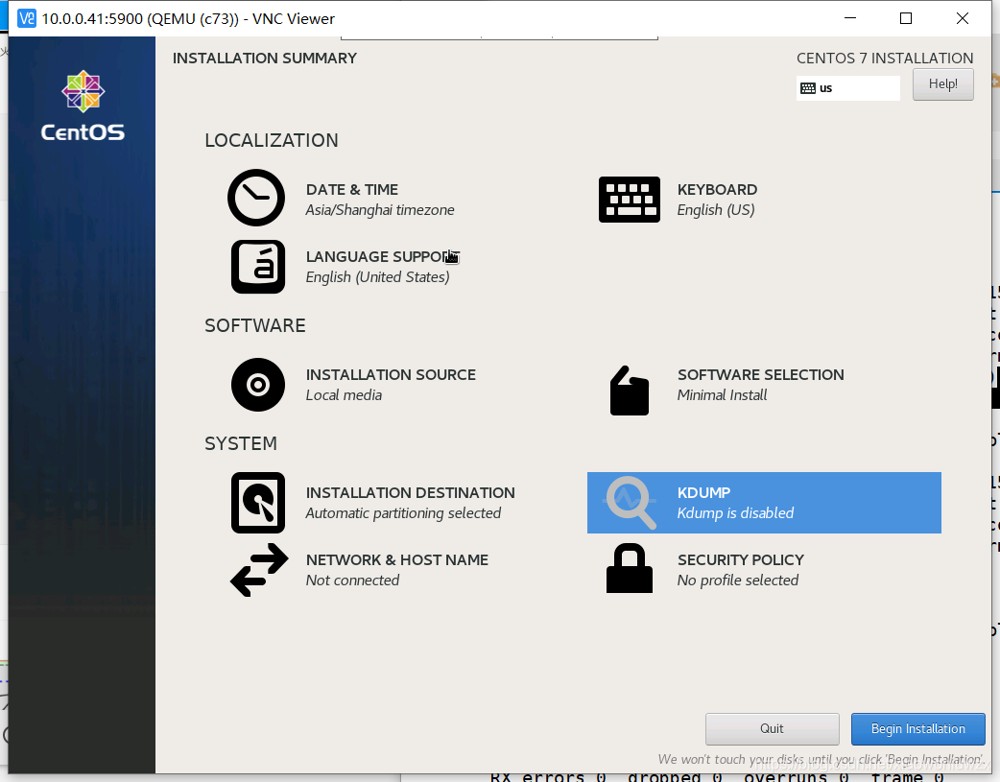Click 'English (US)' keyboard text
Viewport: 1000px width, 782px height.
pos(716,210)
